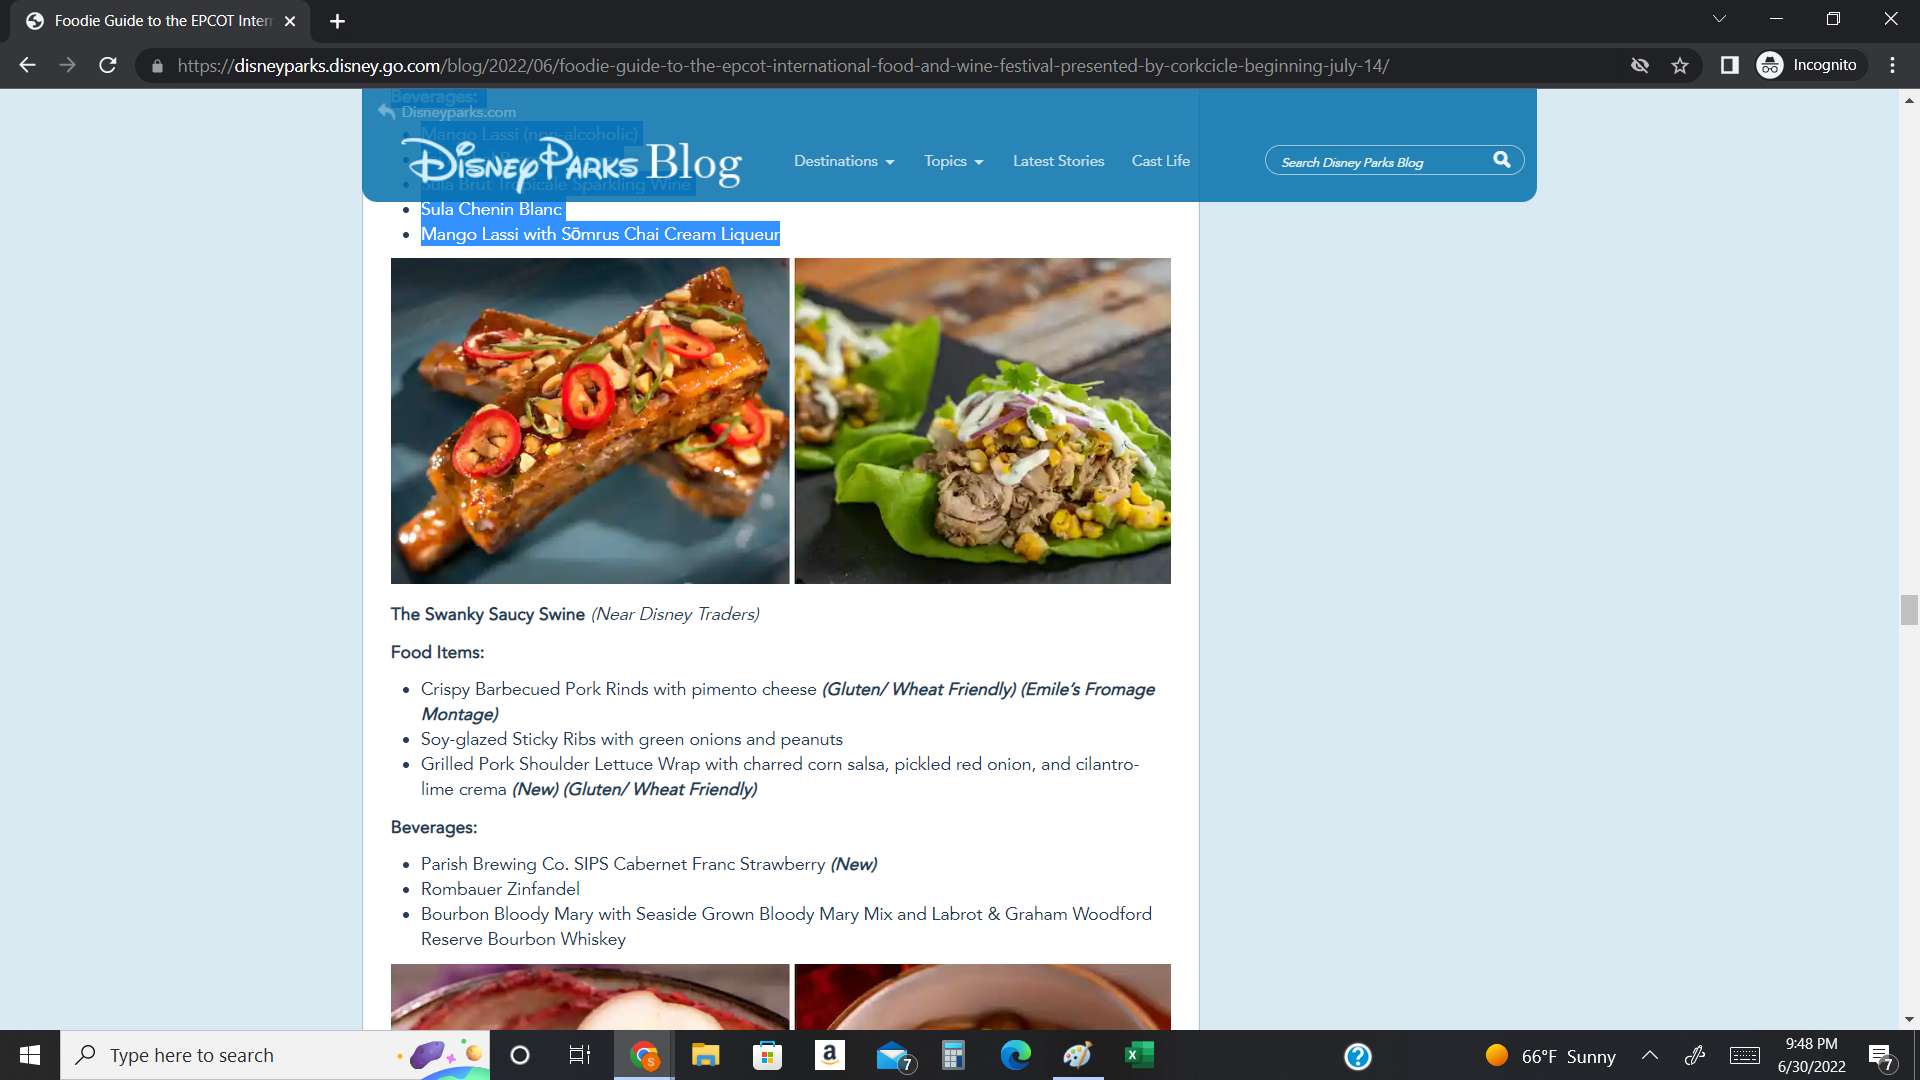This screenshot has width=1920, height=1080.
Task: Click the browser Reload page icon
Action: pos(108,65)
